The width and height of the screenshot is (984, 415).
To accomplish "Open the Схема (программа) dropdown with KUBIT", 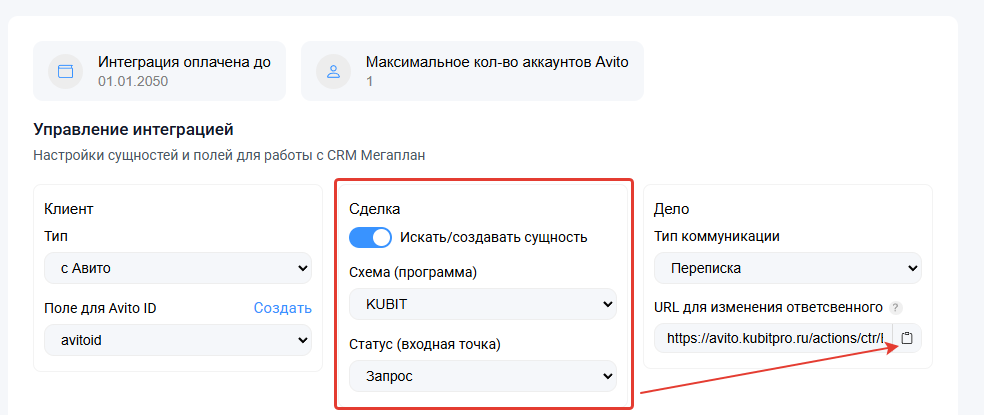I will 483,304.
